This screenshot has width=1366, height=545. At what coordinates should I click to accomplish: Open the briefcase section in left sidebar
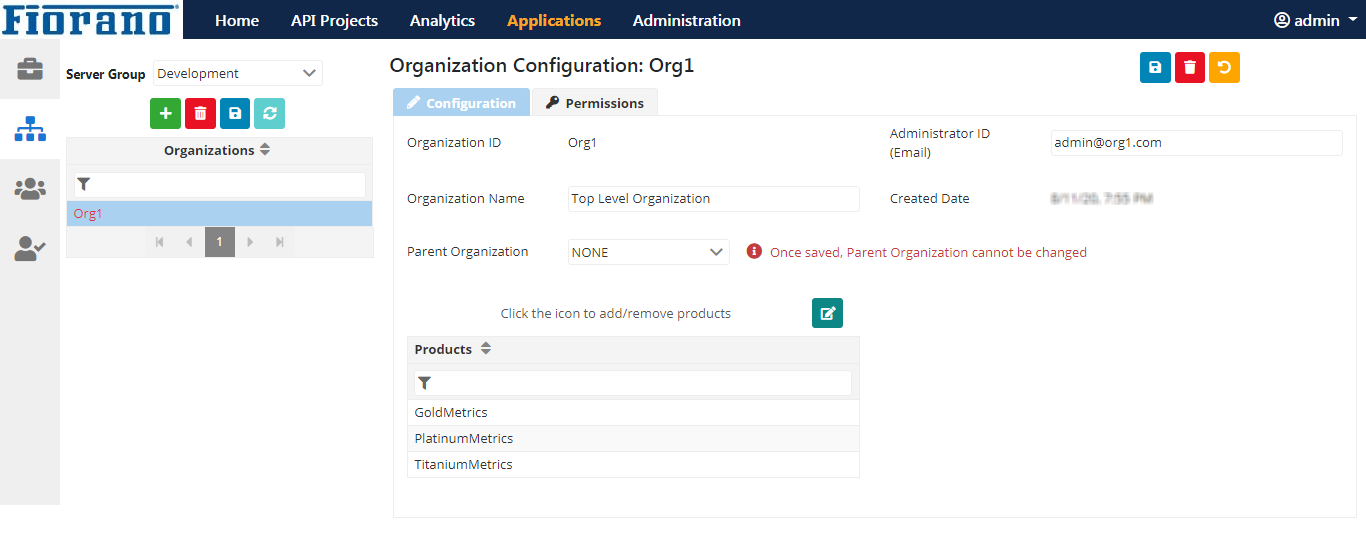click(x=30, y=69)
